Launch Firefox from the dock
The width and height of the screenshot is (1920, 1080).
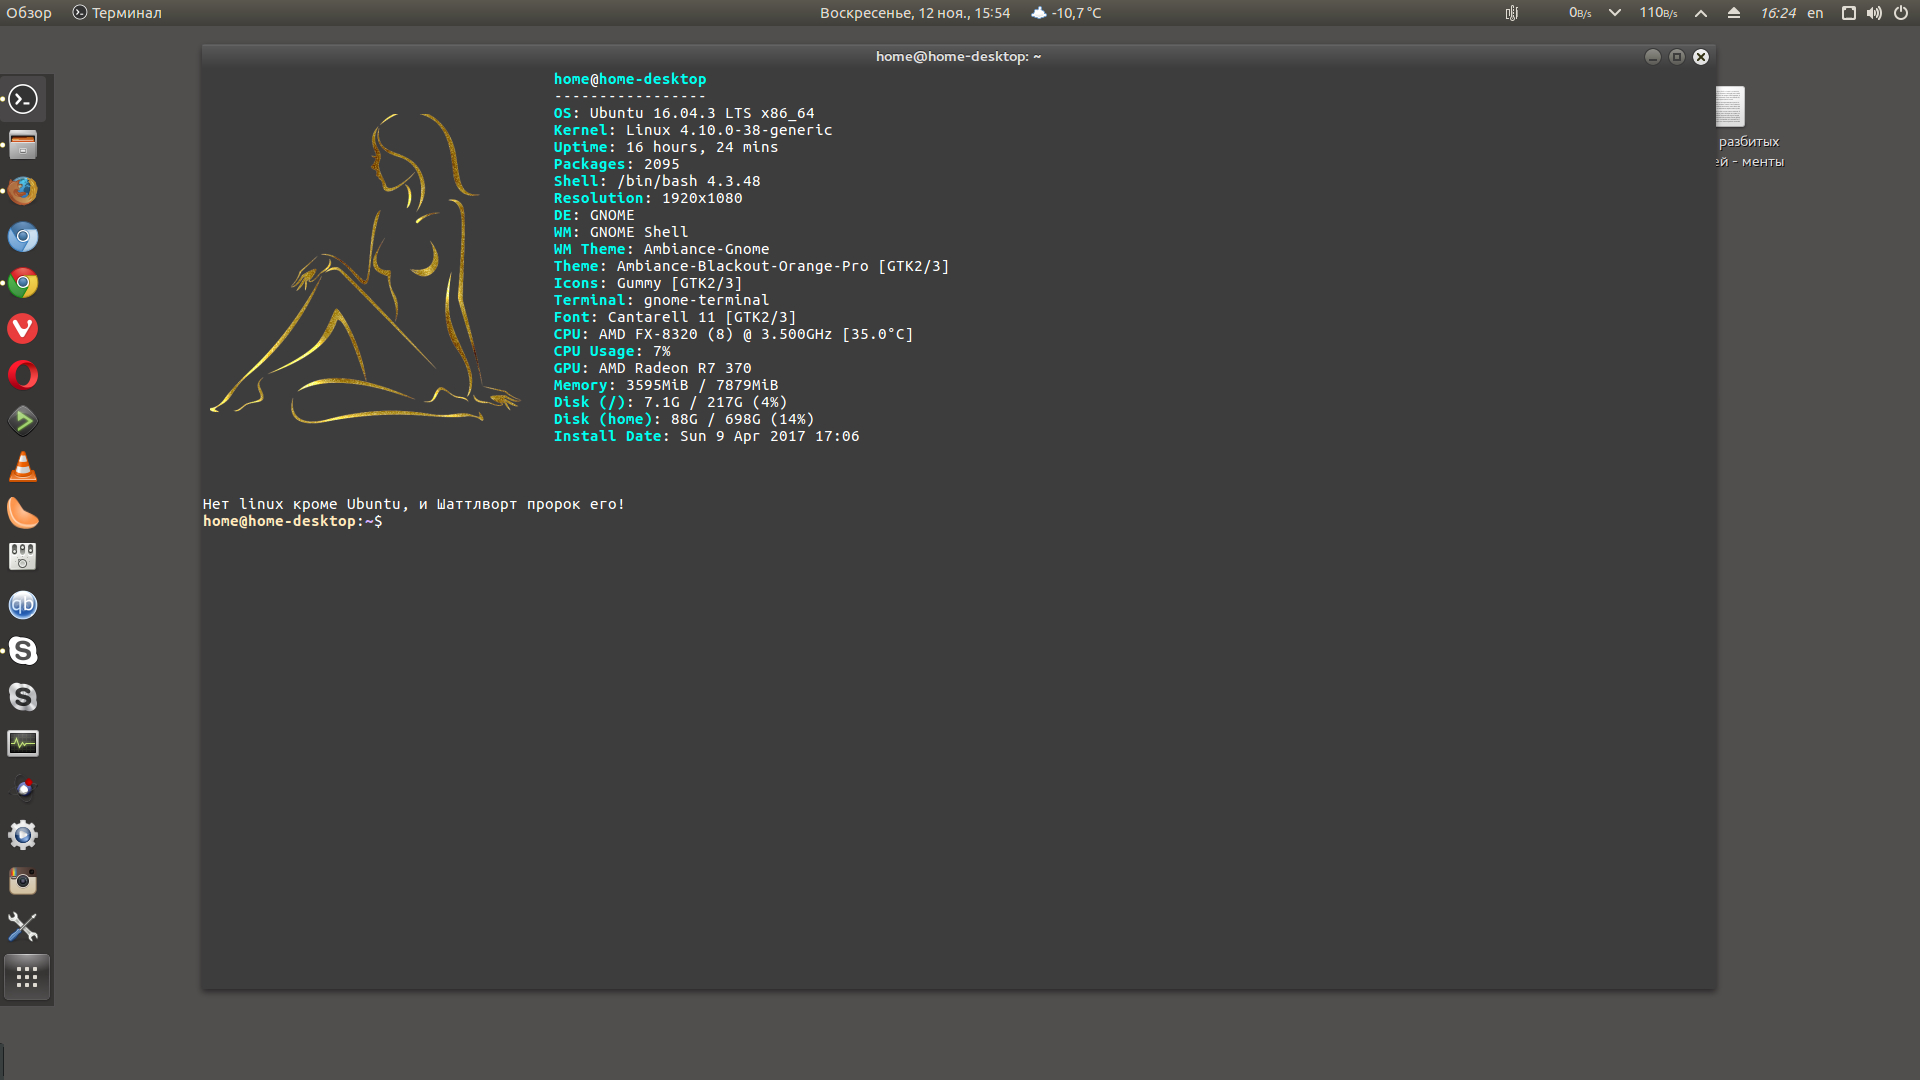(23, 190)
